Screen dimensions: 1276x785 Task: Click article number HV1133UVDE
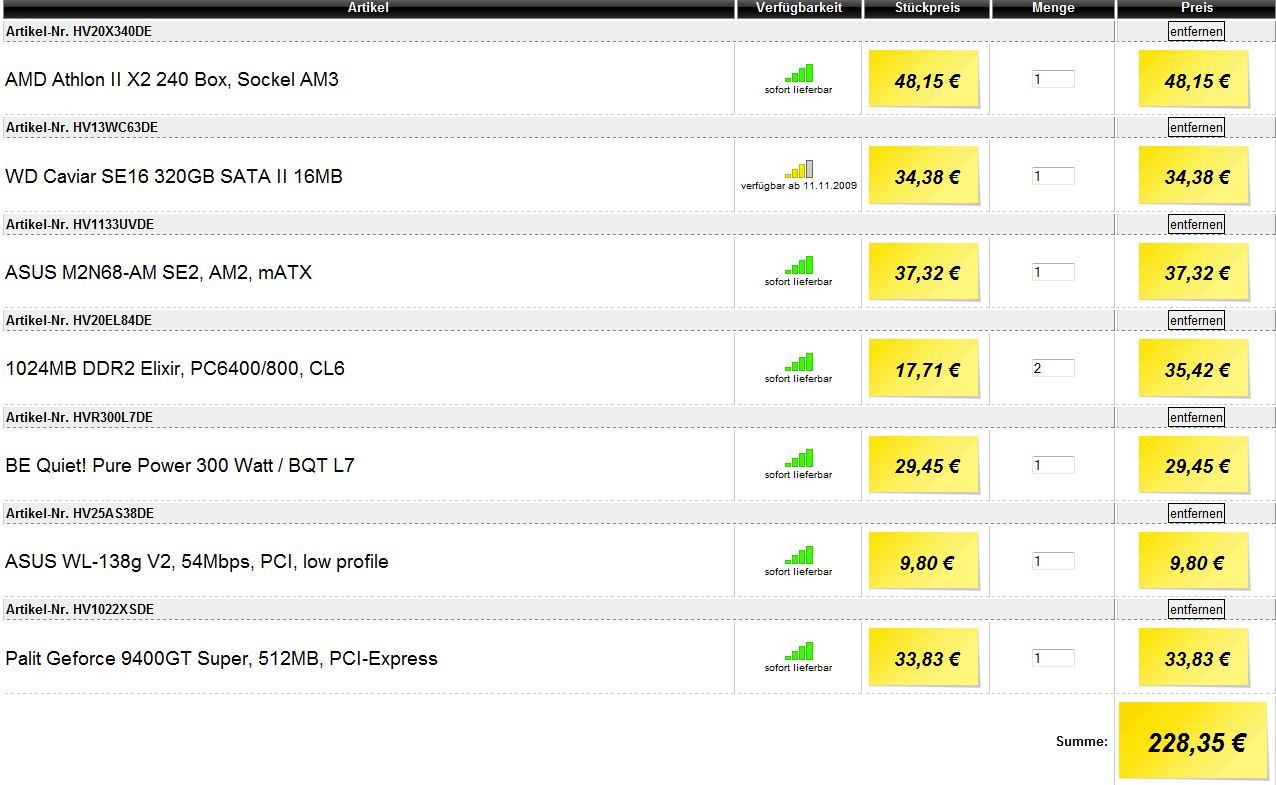(x=113, y=224)
